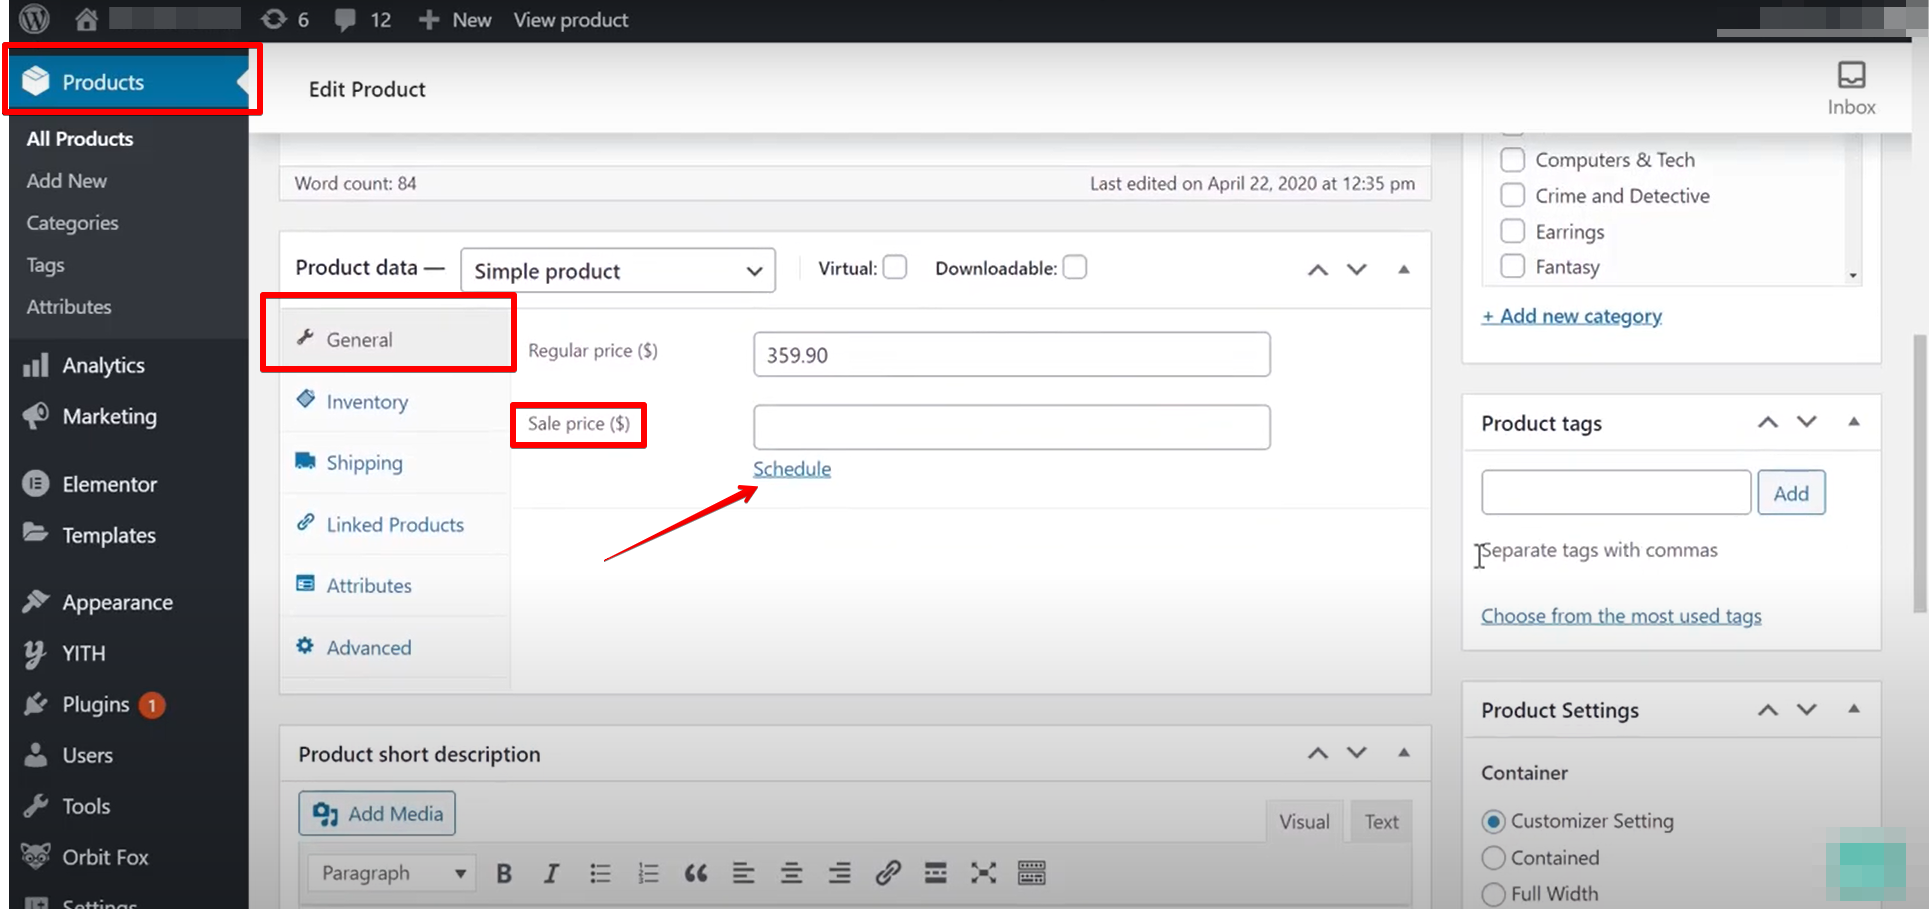This screenshot has height=909, width=1929.
Task: Choose from the most used tags
Action: click(1621, 615)
